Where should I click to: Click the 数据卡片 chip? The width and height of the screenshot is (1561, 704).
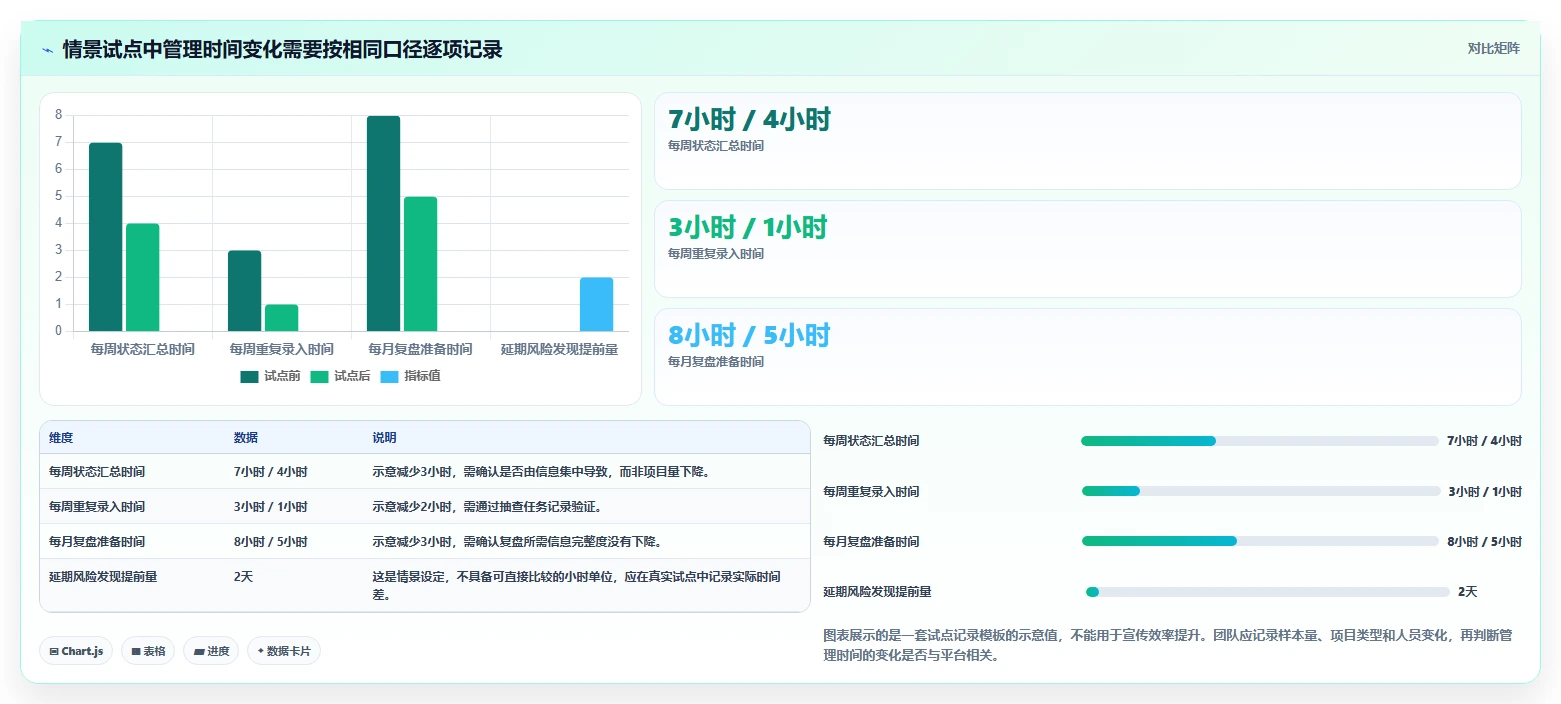(x=284, y=651)
